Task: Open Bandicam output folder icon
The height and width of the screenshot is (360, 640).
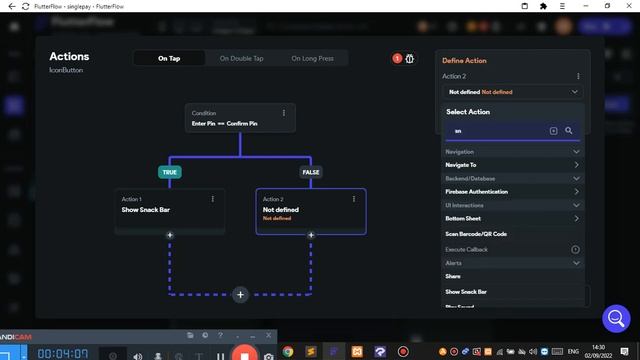Action: [190, 335]
